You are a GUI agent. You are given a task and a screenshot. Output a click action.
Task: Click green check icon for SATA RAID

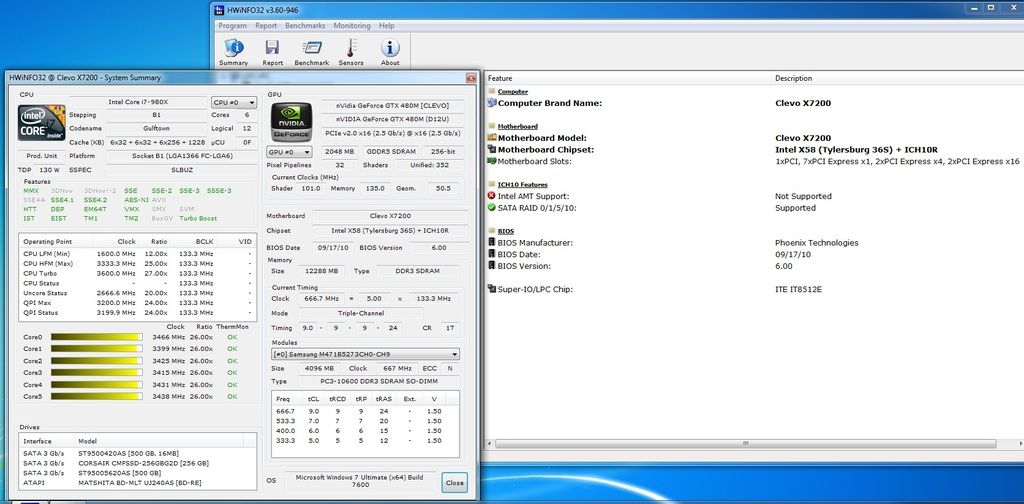pos(492,208)
